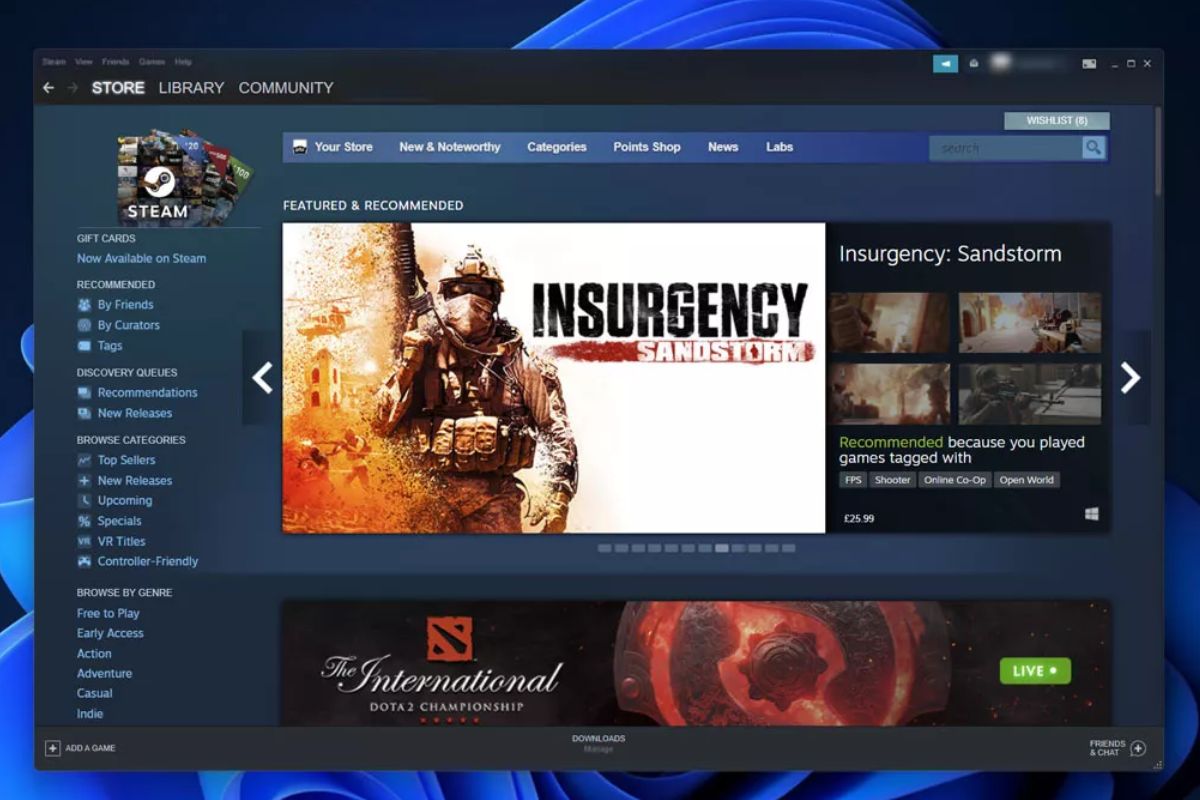Click the FPS tag
The height and width of the screenshot is (800, 1200).
click(853, 480)
